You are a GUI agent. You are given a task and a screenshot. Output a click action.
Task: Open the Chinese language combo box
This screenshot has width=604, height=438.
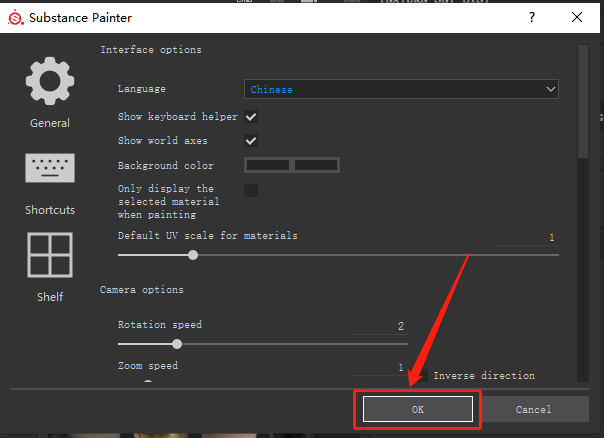[x=401, y=89]
